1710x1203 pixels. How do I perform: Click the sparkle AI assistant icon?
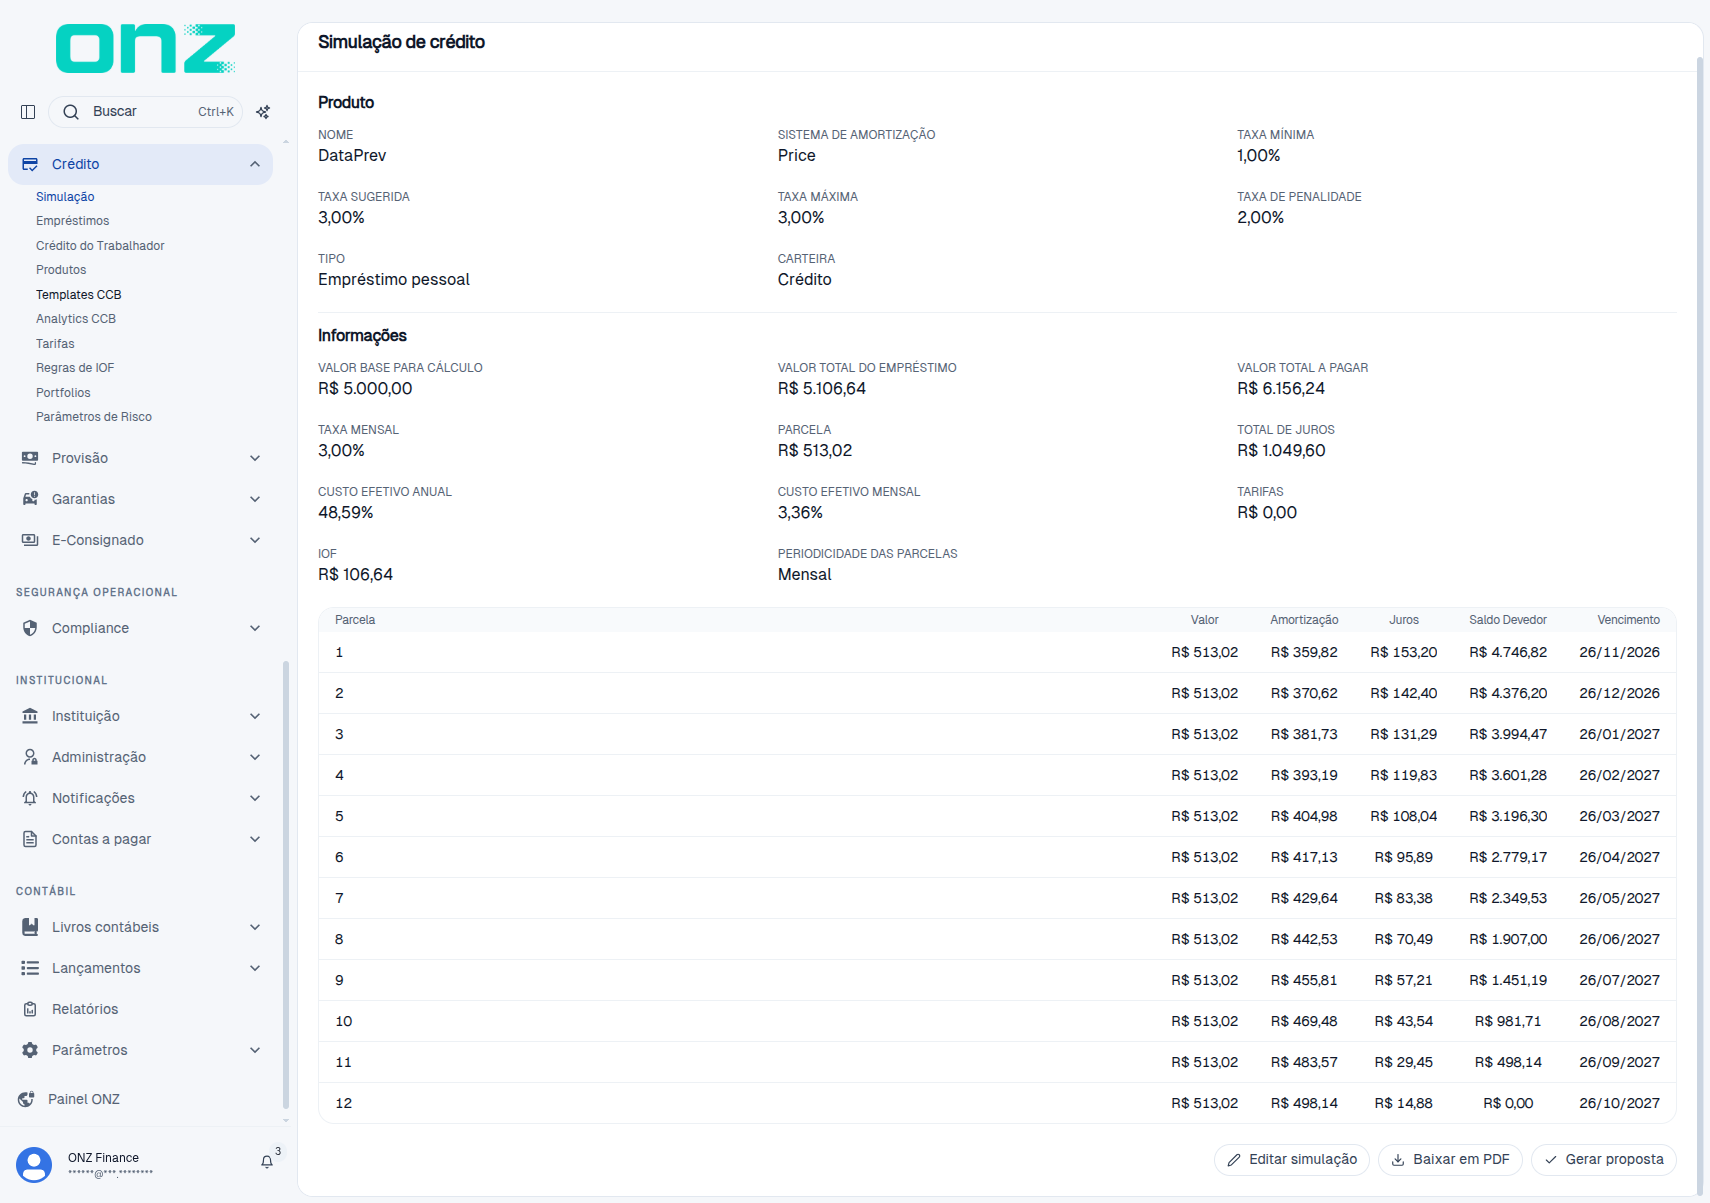263,112
